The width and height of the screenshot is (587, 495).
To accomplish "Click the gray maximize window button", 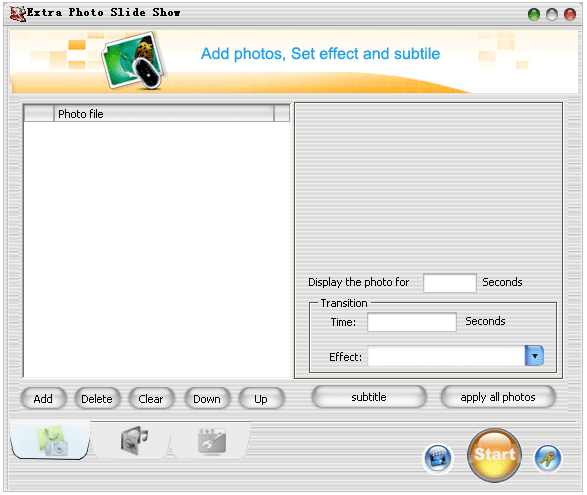I will click(x=552, y=14).
